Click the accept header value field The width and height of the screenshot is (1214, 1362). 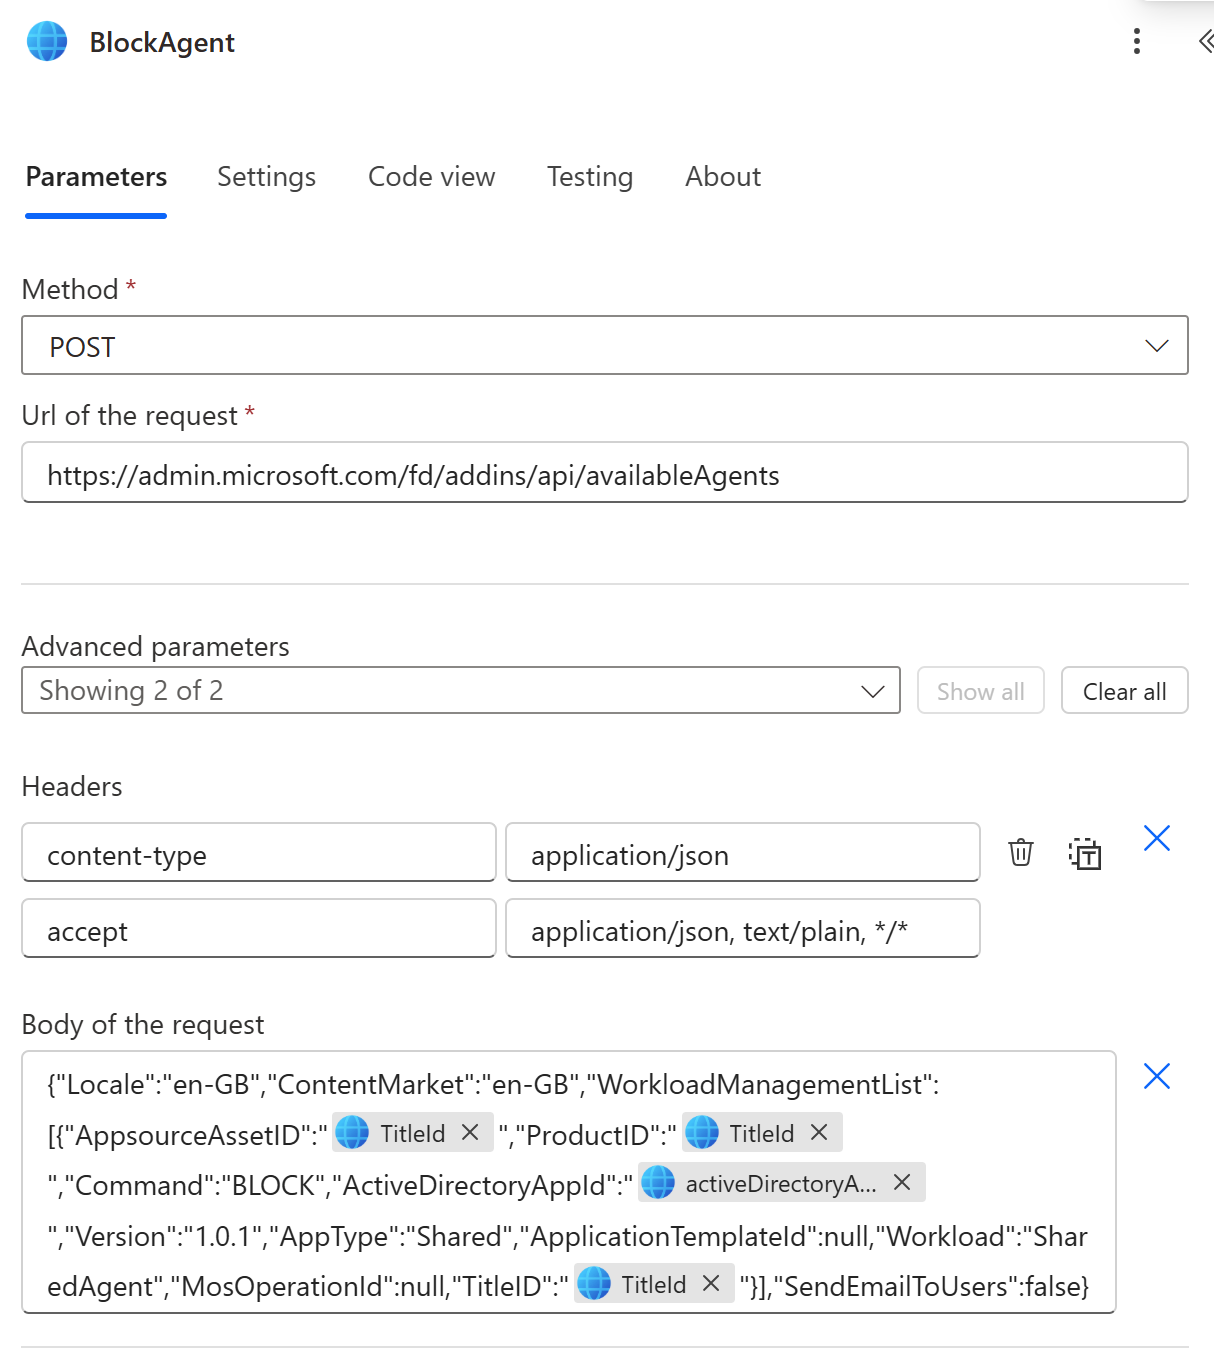pyautogui.click(x=741, y=930)
